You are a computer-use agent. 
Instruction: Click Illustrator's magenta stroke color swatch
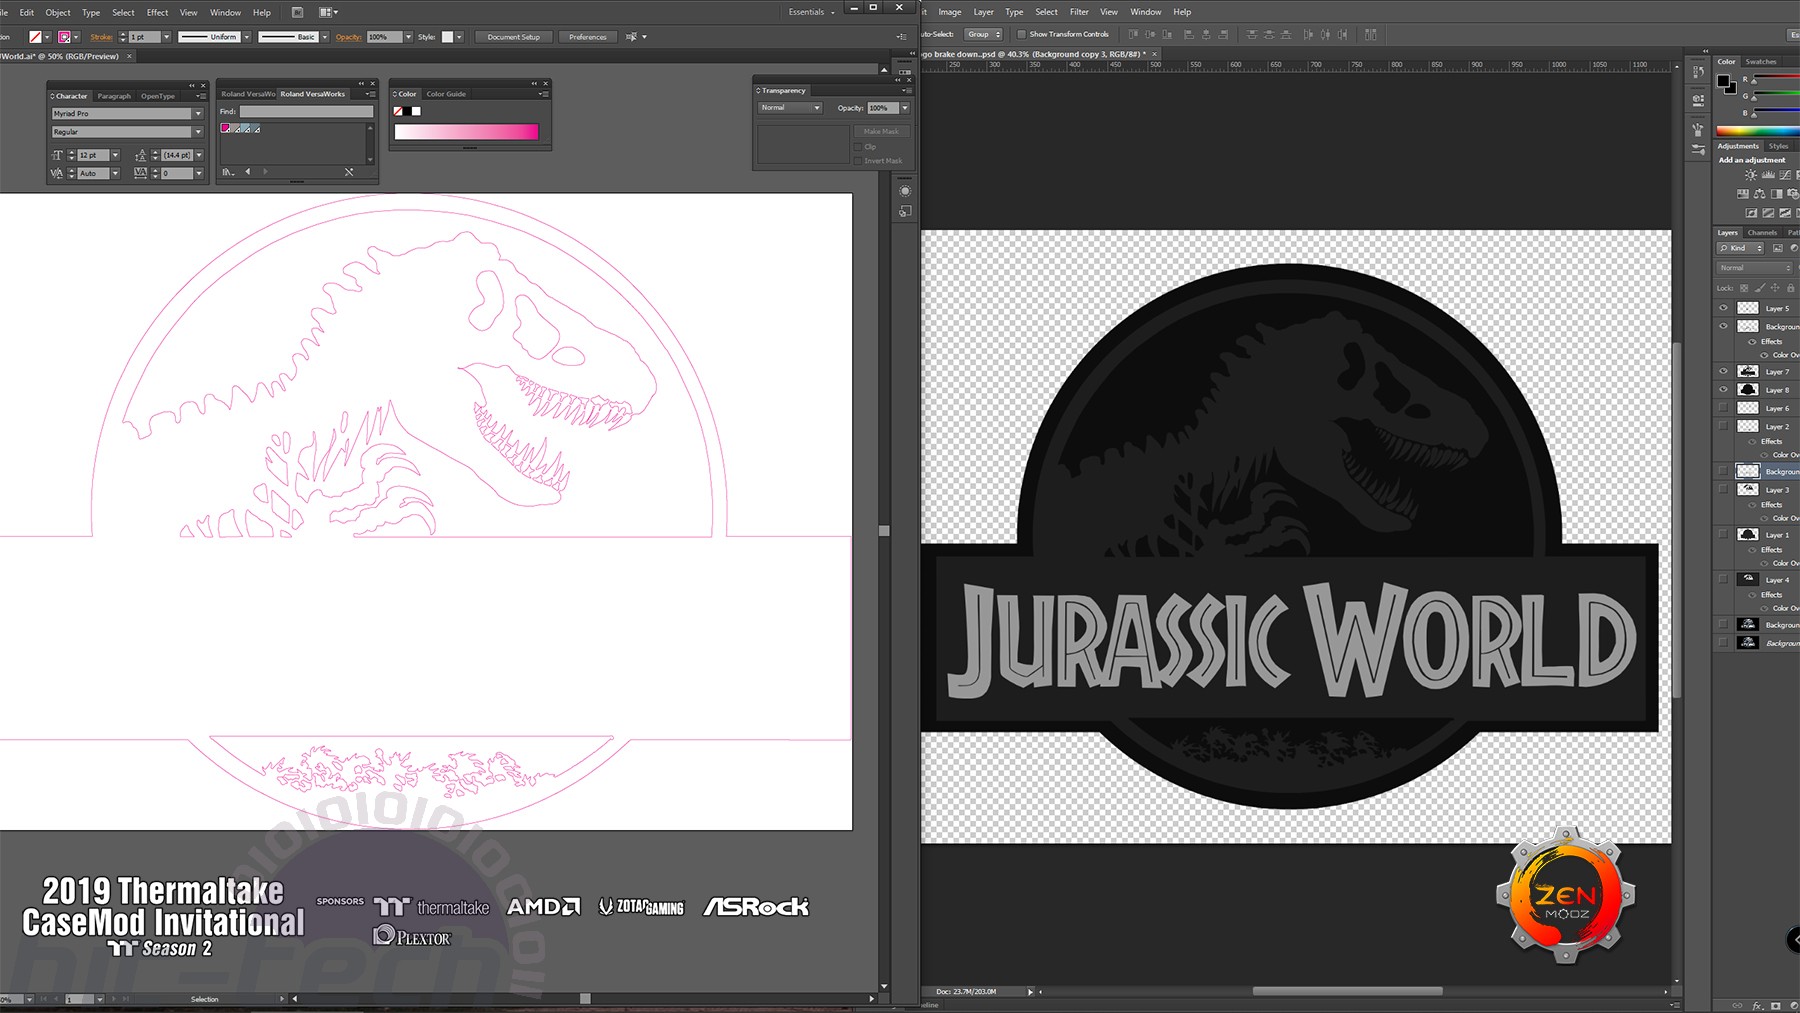64,37
